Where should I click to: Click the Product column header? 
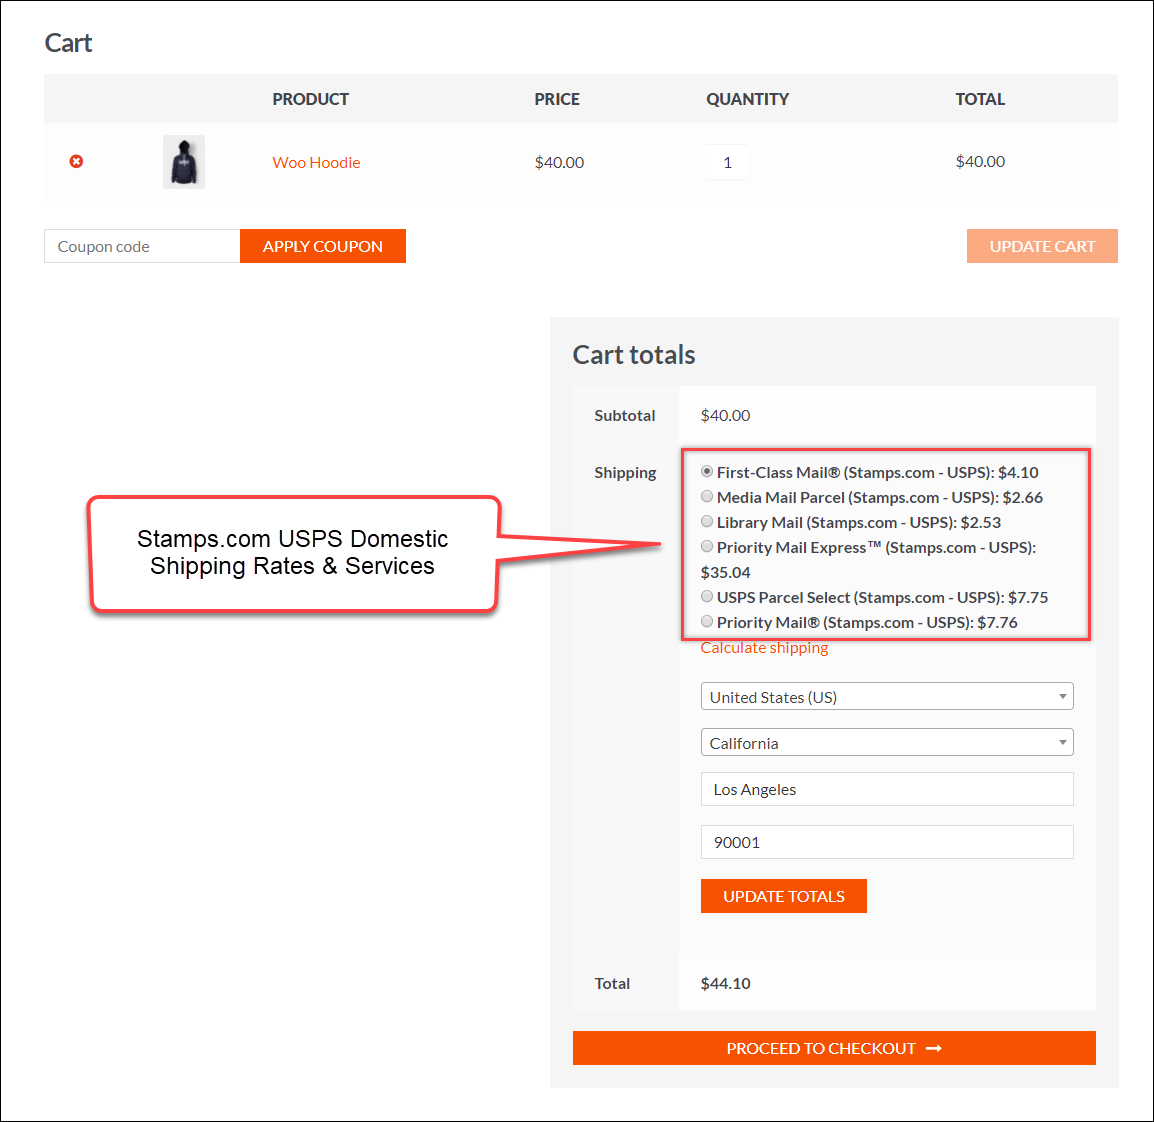click(311, 99)
